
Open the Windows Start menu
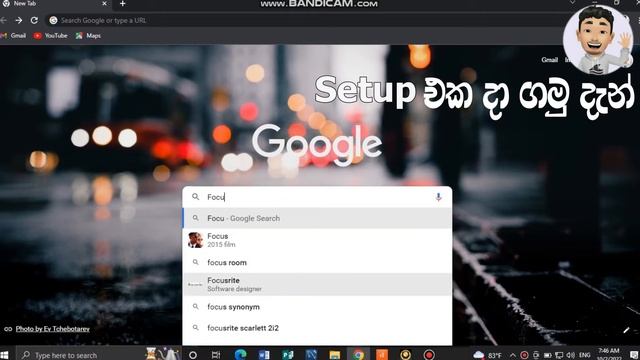[4, 355]
